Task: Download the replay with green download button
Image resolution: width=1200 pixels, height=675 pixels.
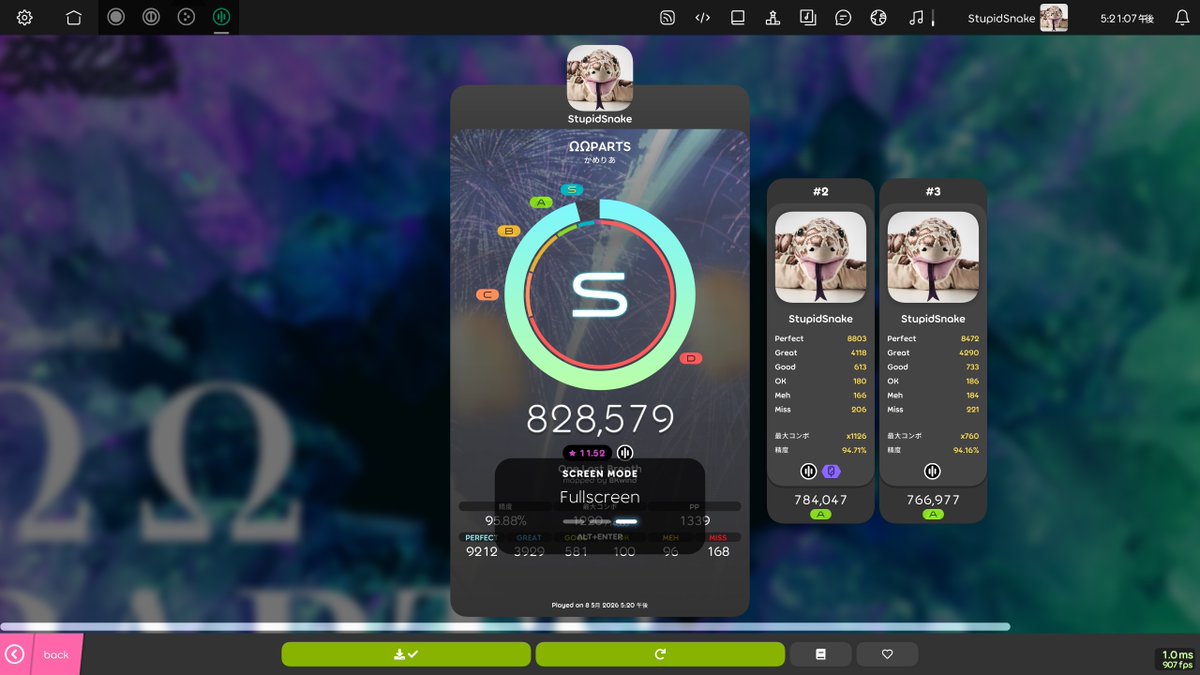Action: (406, 654)
